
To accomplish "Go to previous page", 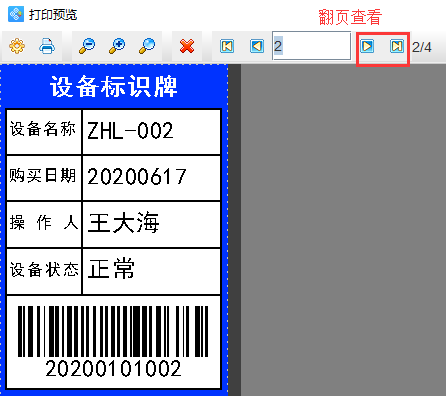I will pyautogui.click(x=257, y=46).
